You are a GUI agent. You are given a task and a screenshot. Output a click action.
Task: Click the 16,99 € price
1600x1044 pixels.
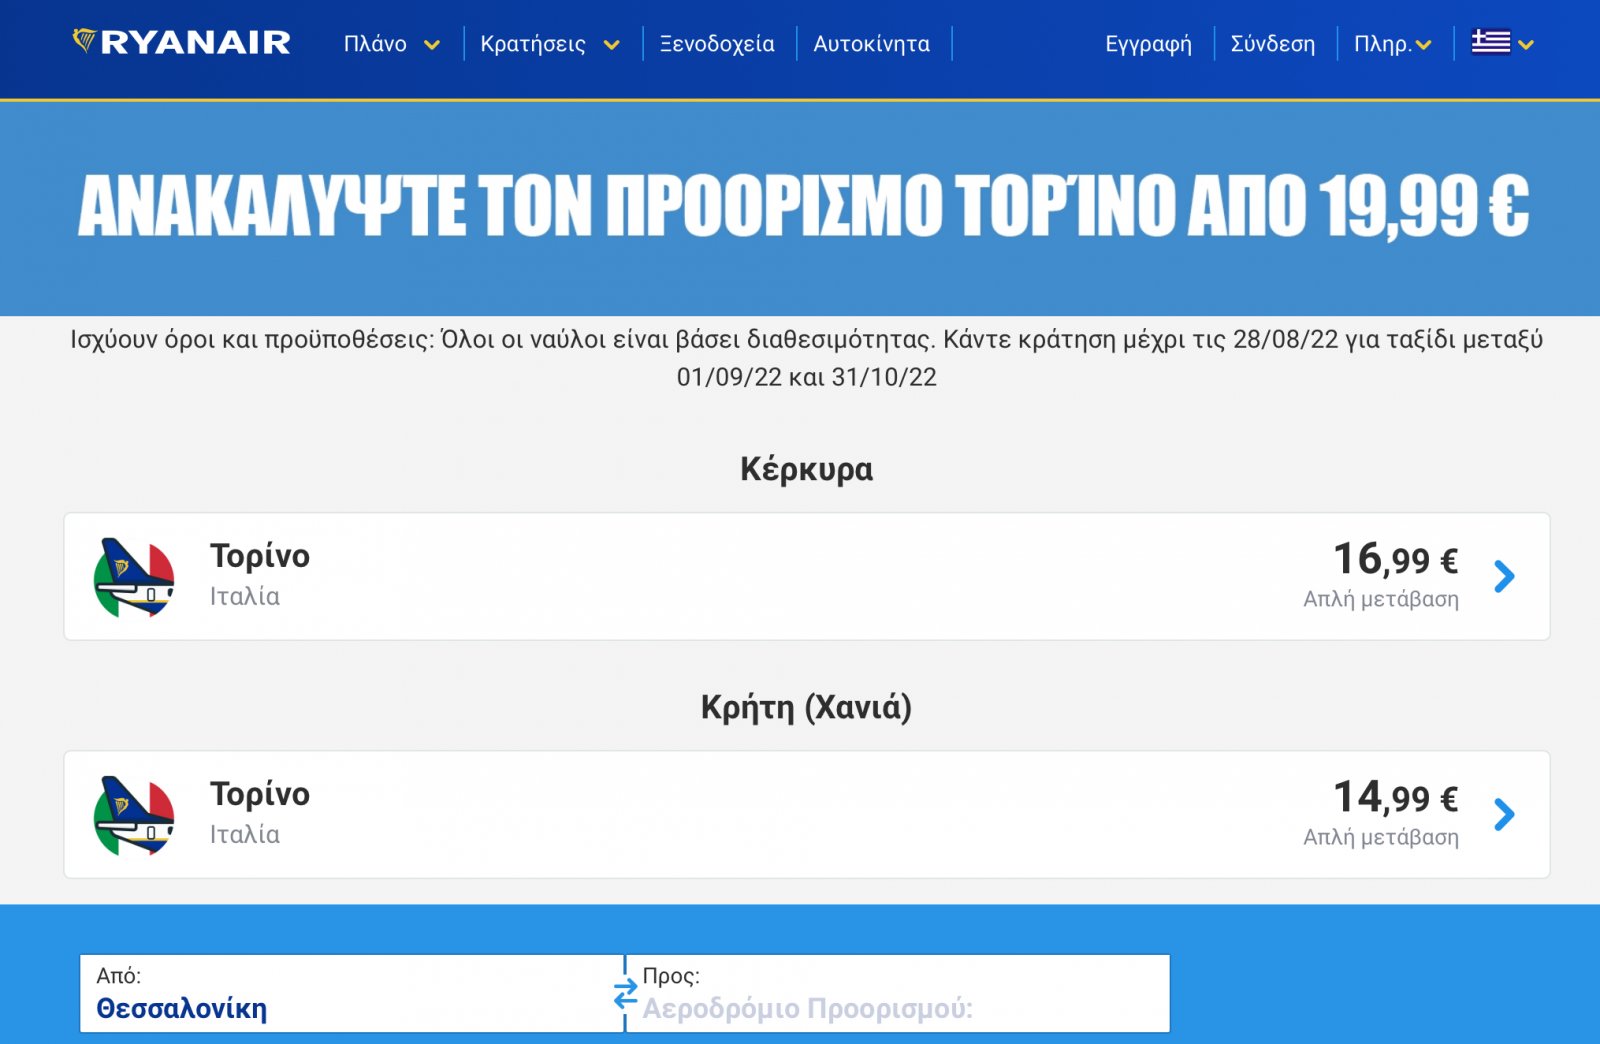pyautogui.click(x=1396, y=559)
